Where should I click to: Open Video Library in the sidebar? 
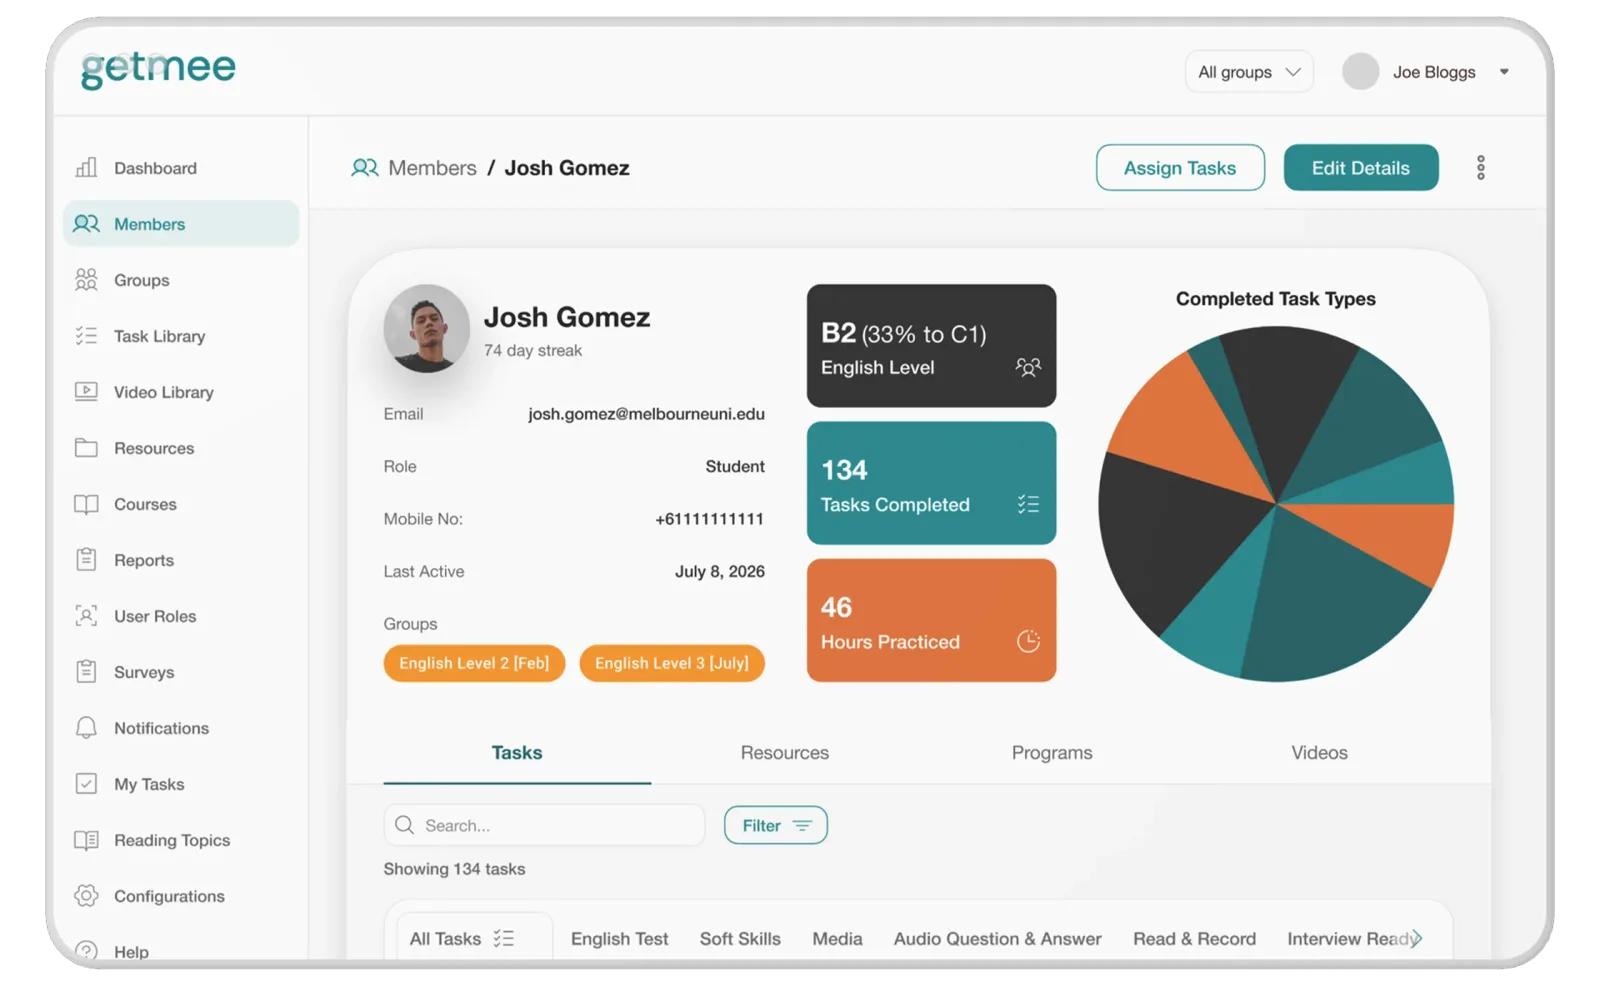tap(181, 391)
